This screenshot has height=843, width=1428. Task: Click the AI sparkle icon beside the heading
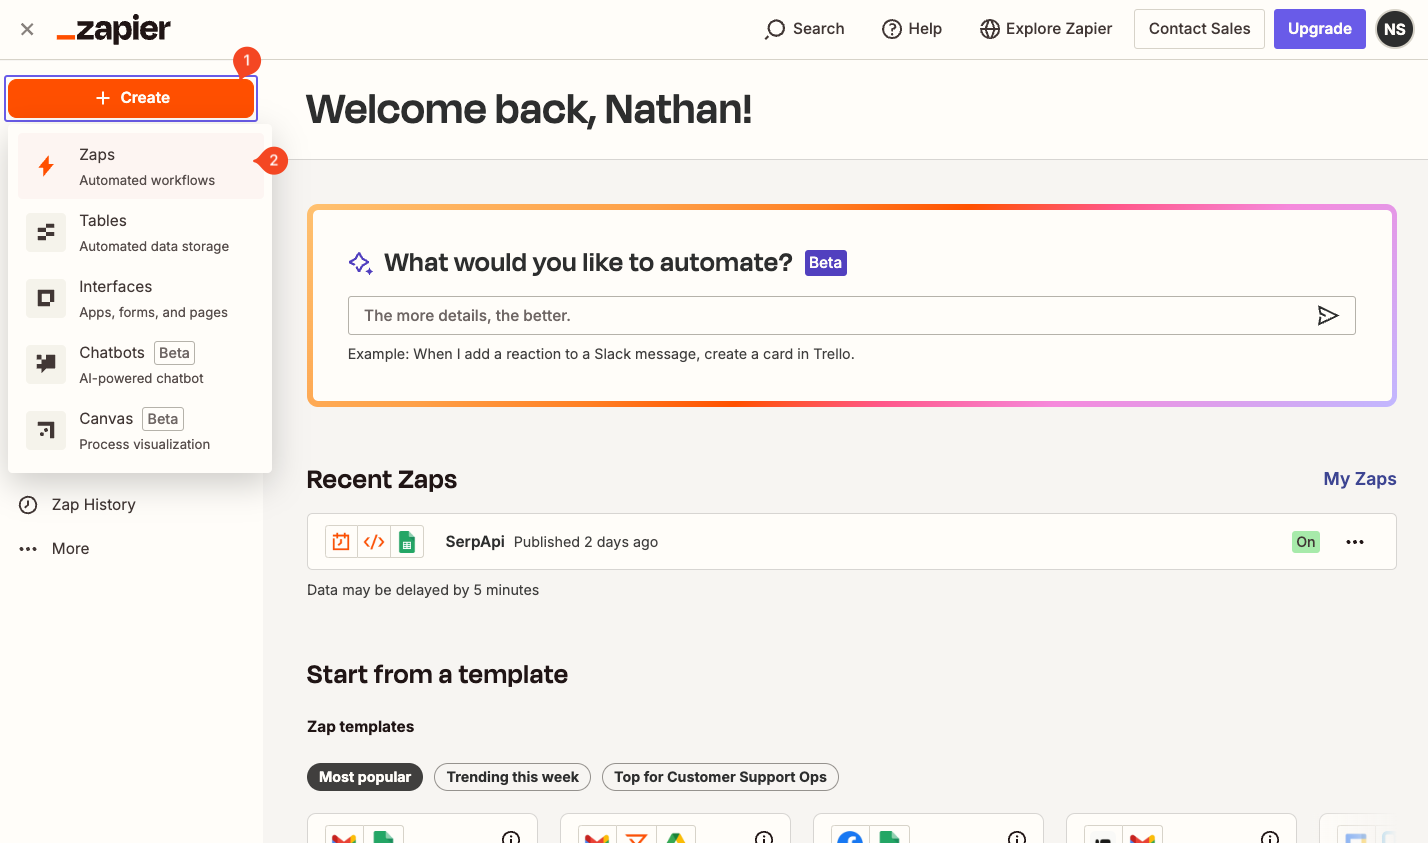(360, 263)
